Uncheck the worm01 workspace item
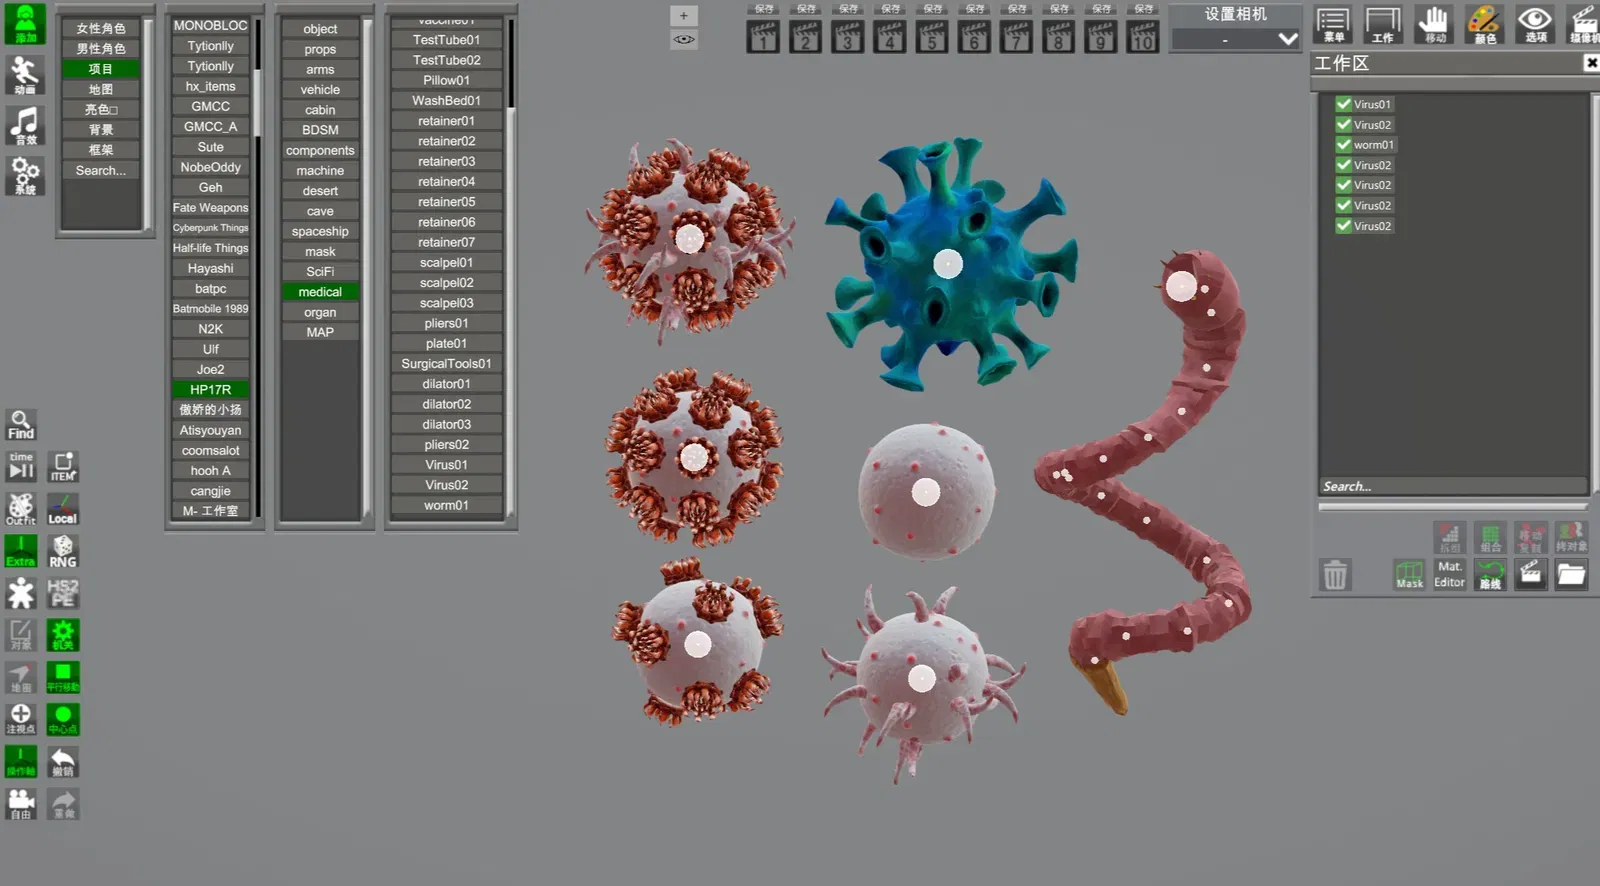 pos(1344,145)
